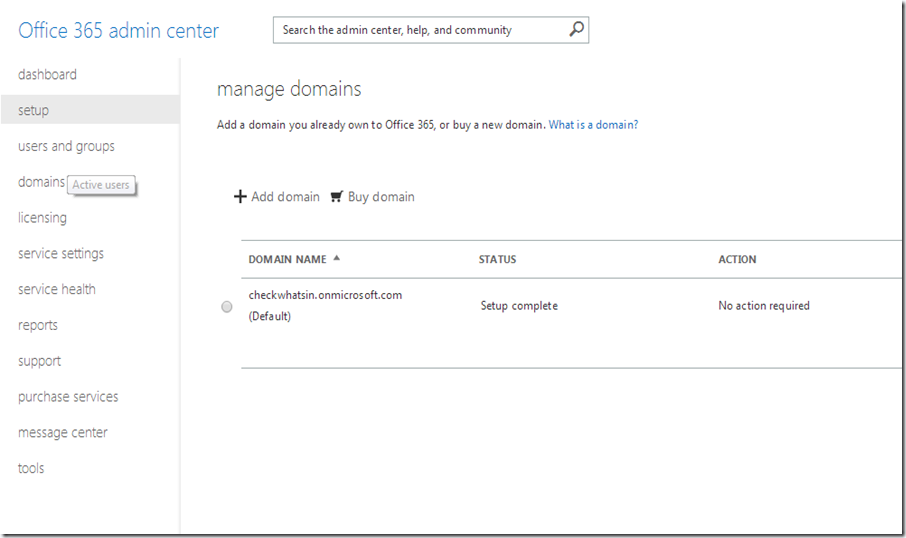Click the plus icon beside Add domain
The width and height of the screenshot is (906, 538).
[240, 197]
